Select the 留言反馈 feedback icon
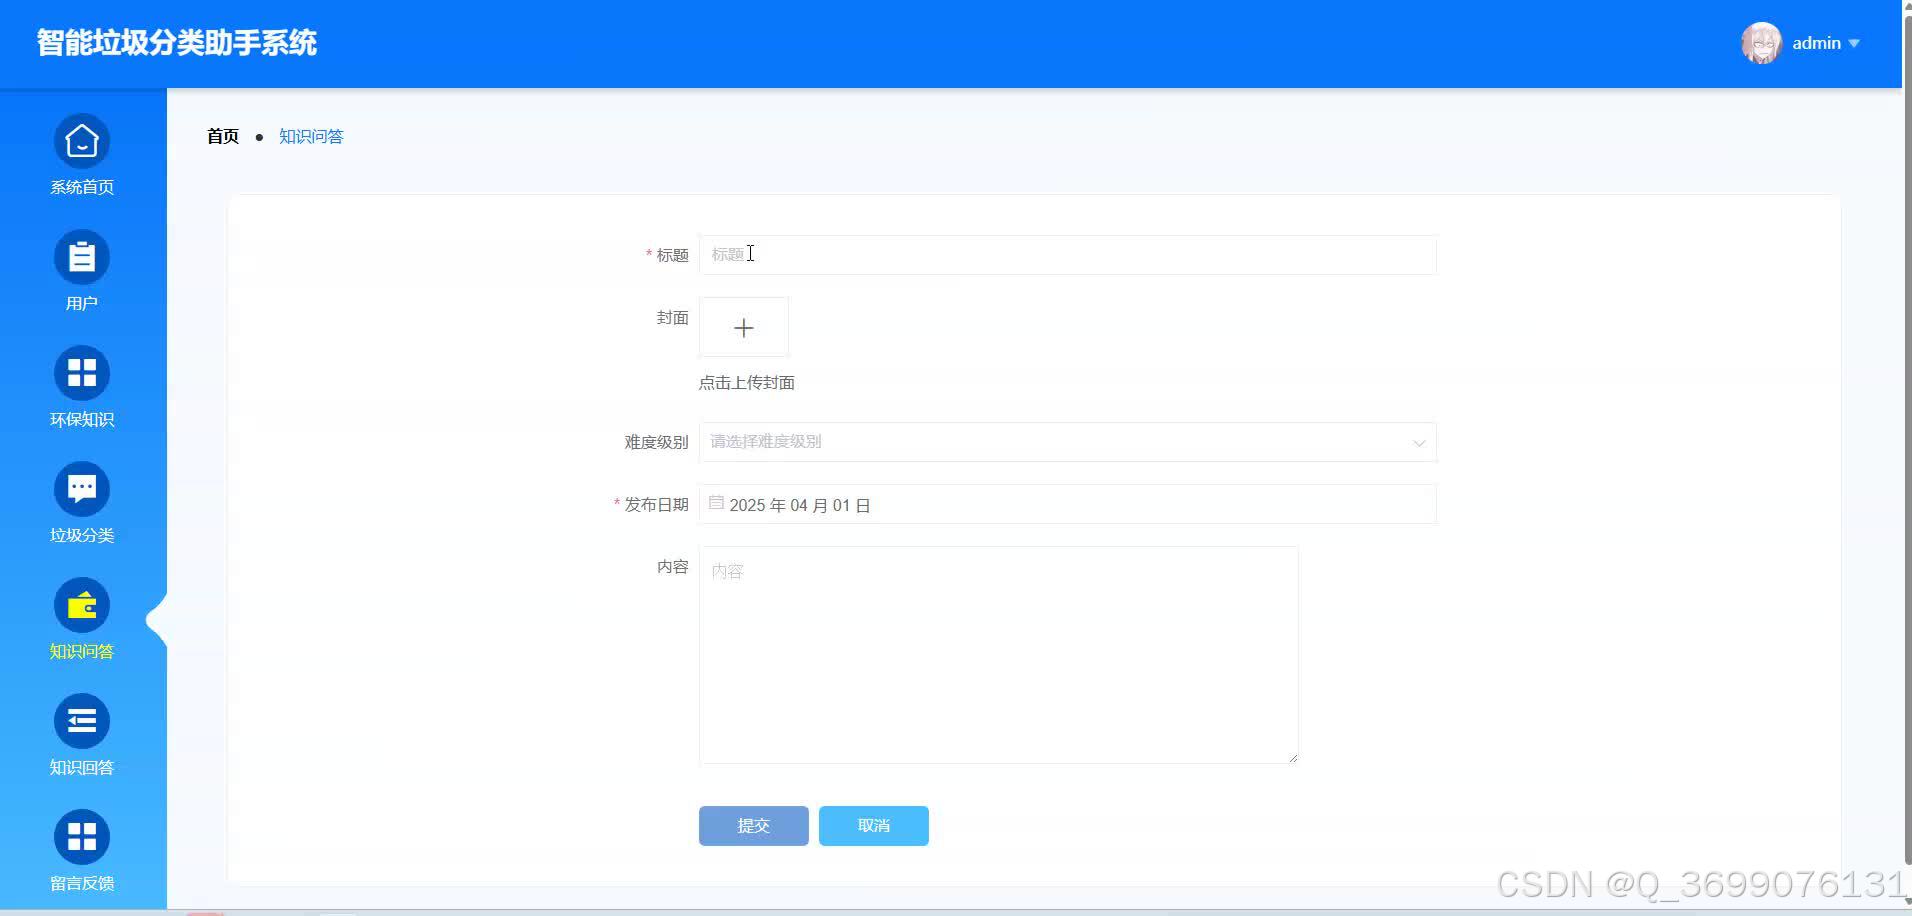The image size is (1912, 916). point(81,836)
